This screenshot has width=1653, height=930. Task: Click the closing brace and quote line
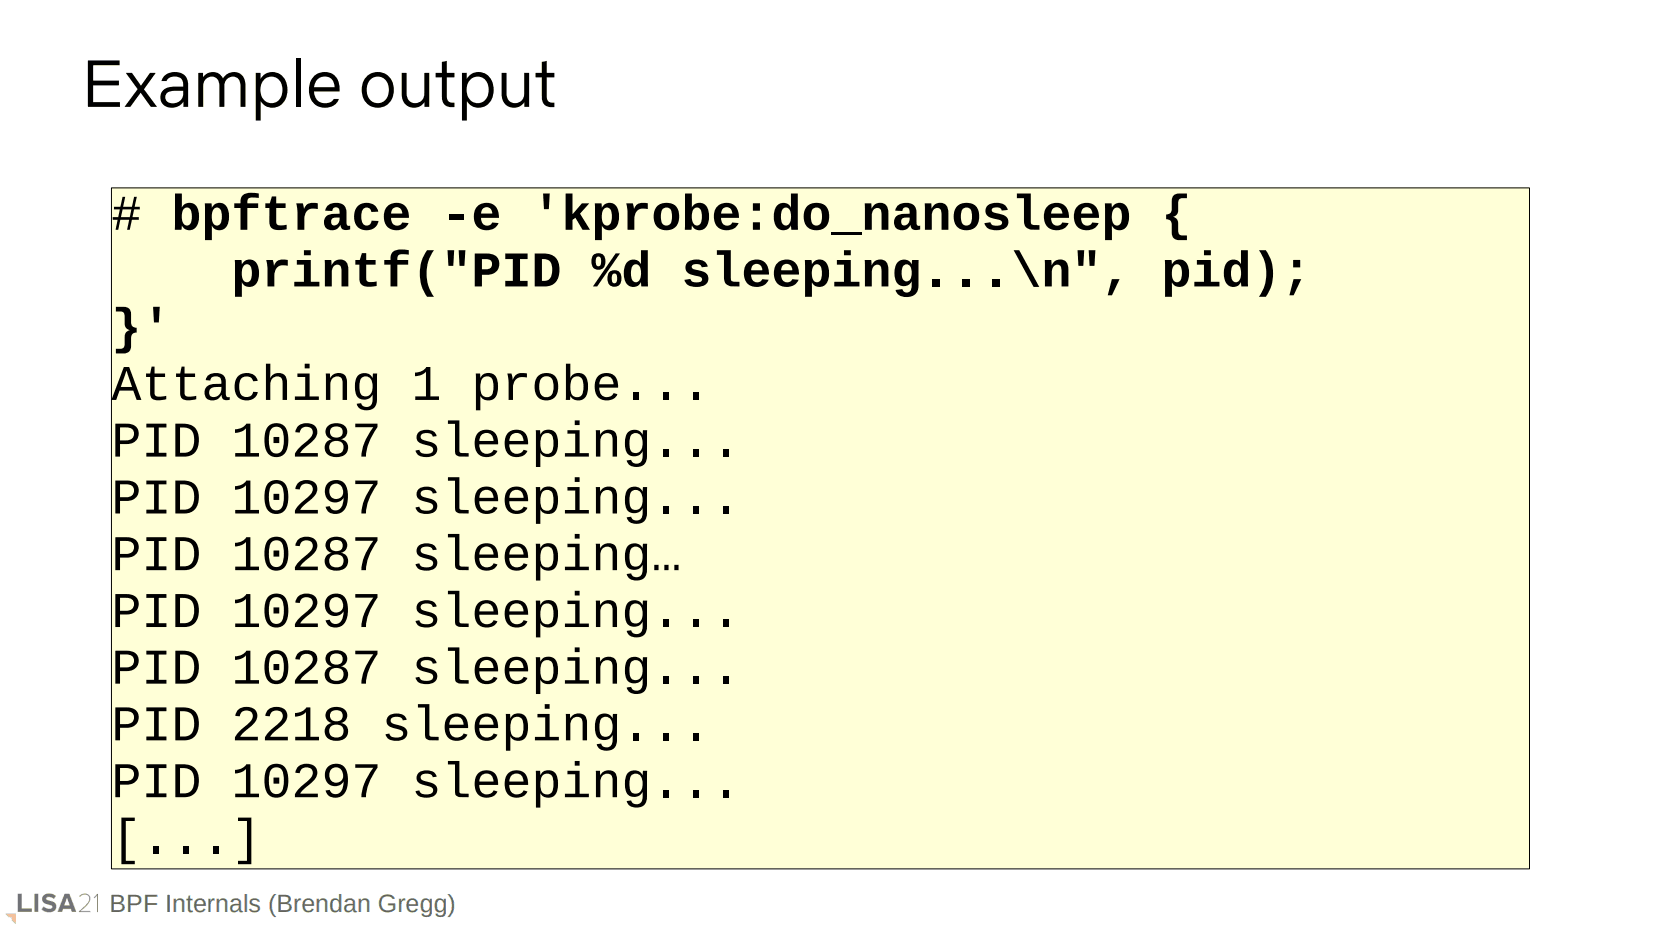coord(139,328)
